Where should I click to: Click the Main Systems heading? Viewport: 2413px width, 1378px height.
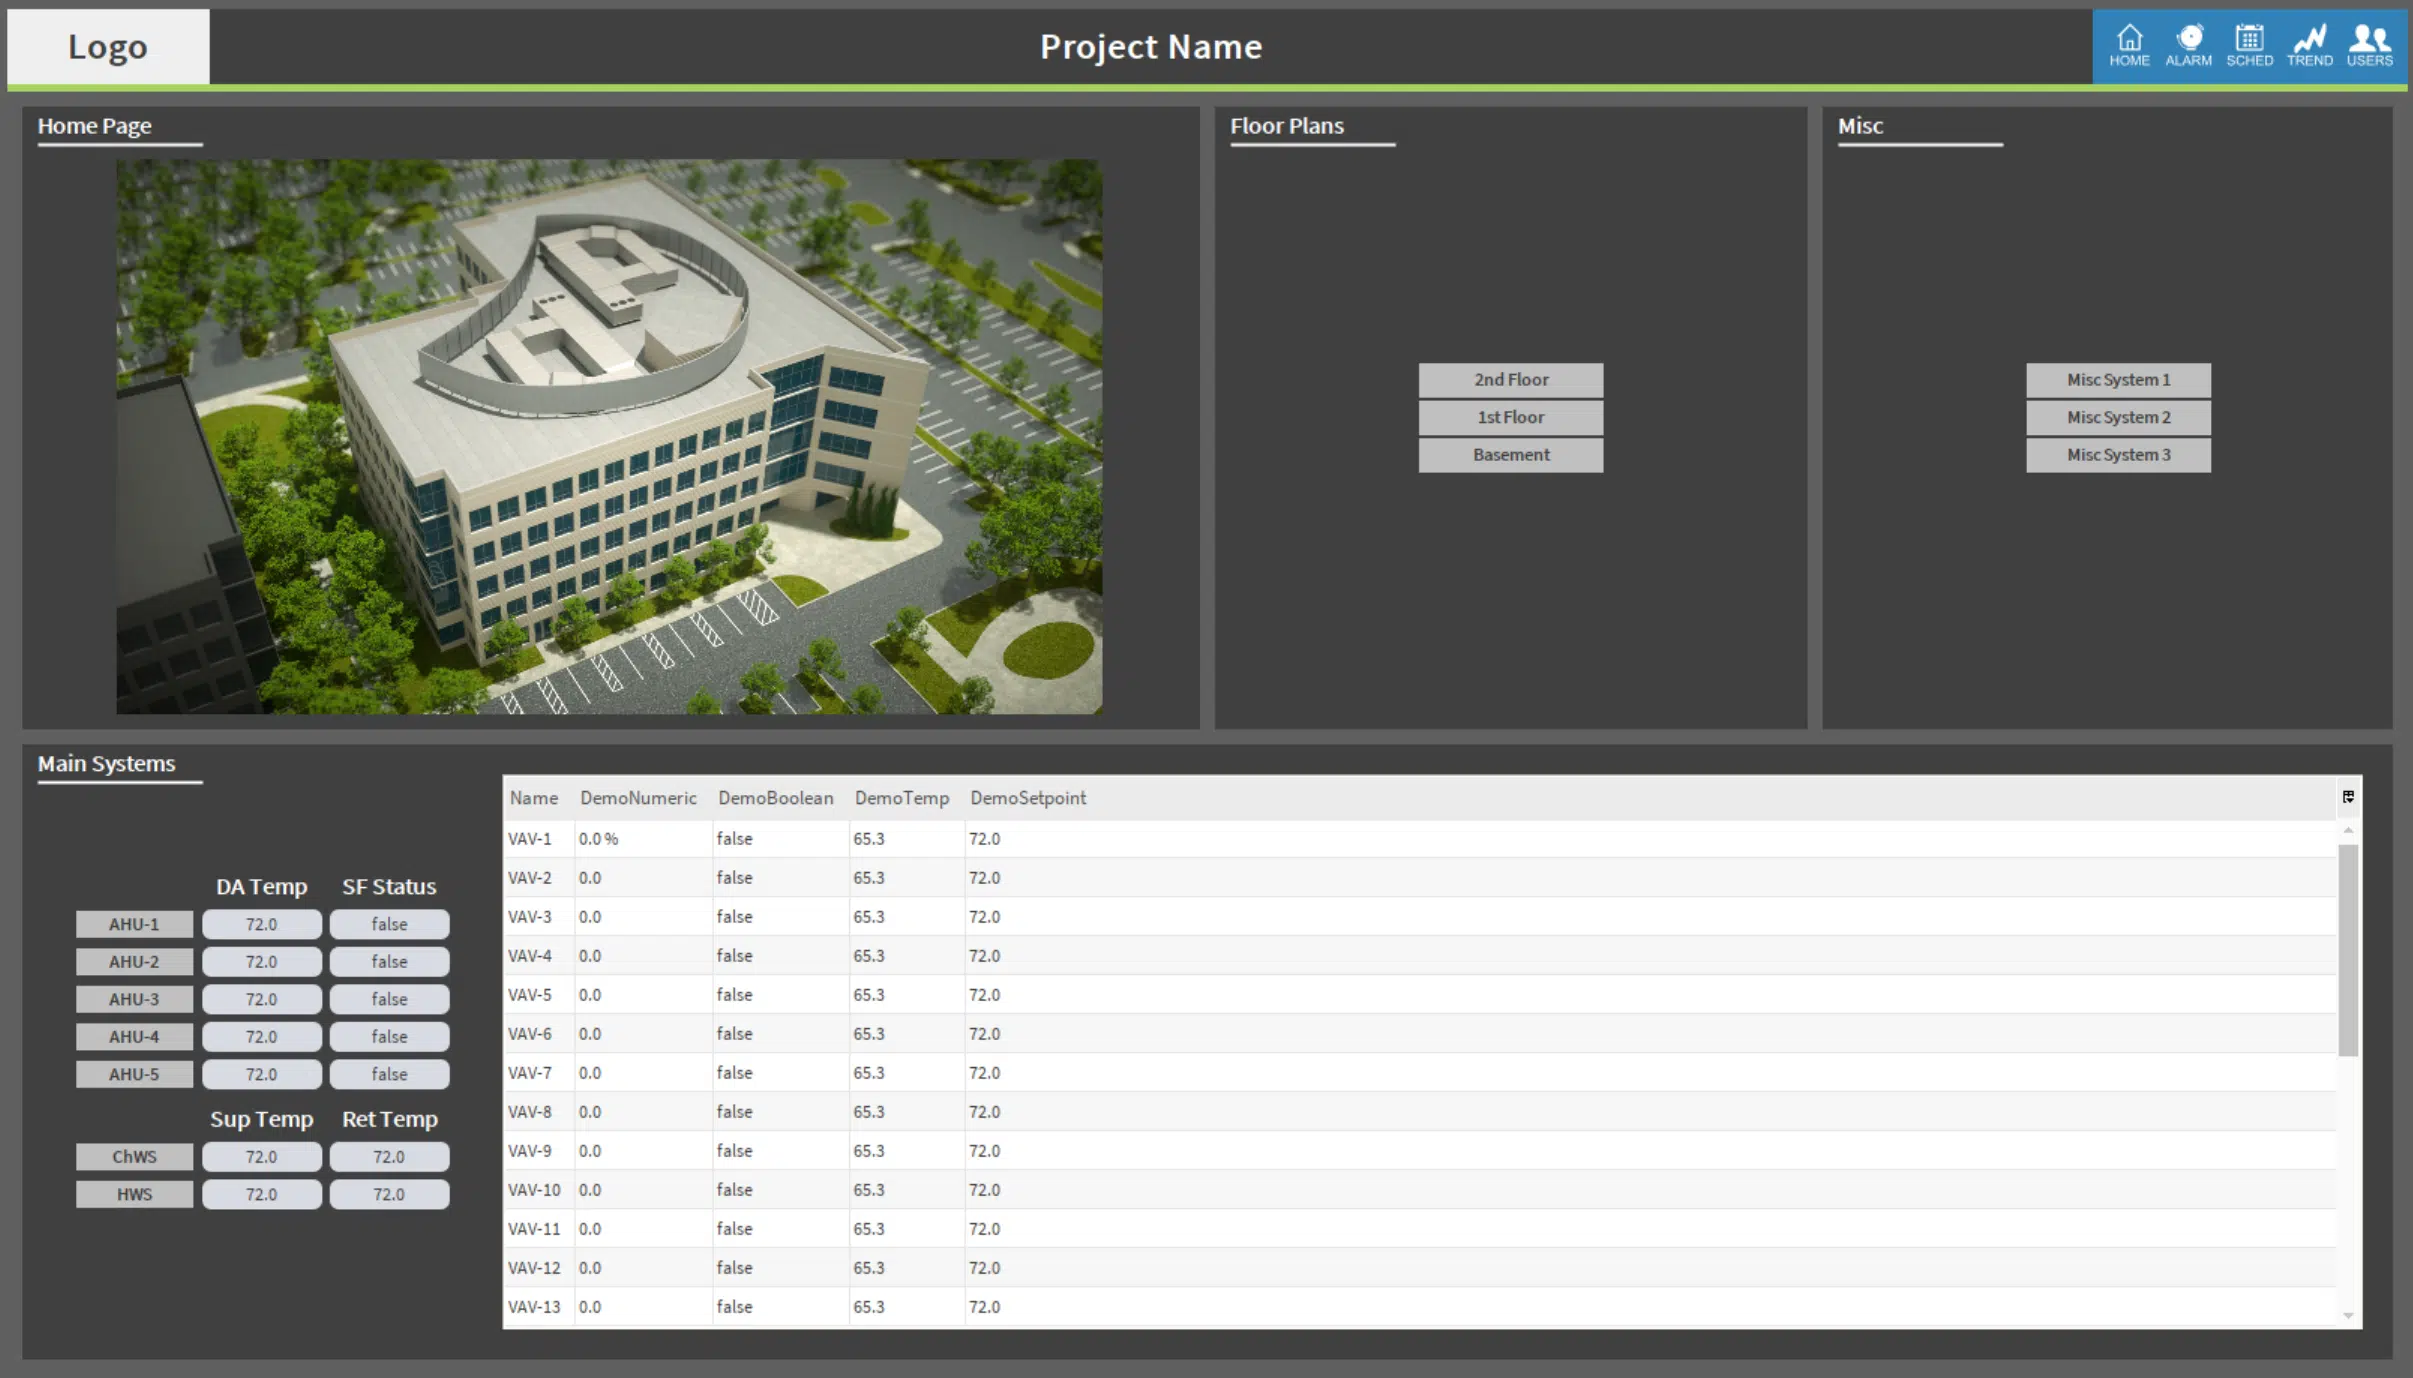106,764
